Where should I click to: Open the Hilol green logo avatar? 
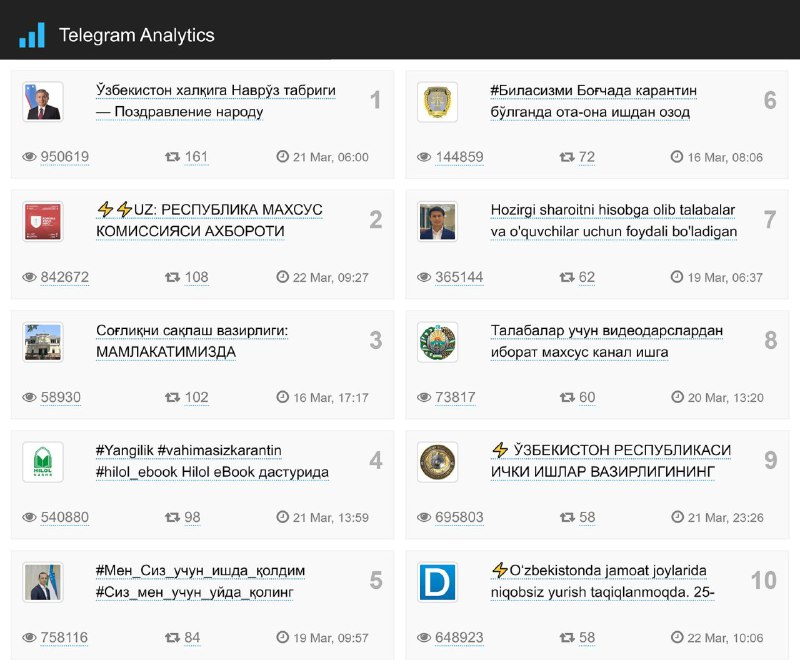click(43, 462)
